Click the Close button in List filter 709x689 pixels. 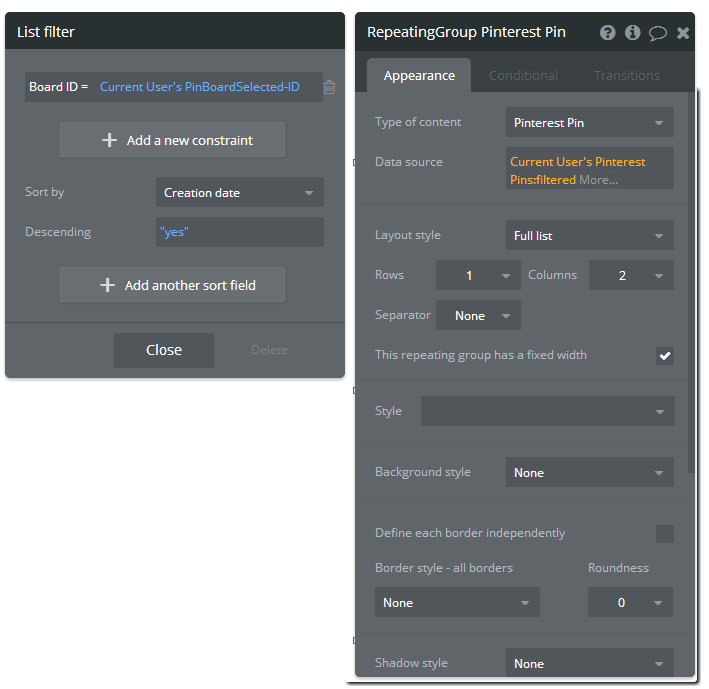pos(164,350)
